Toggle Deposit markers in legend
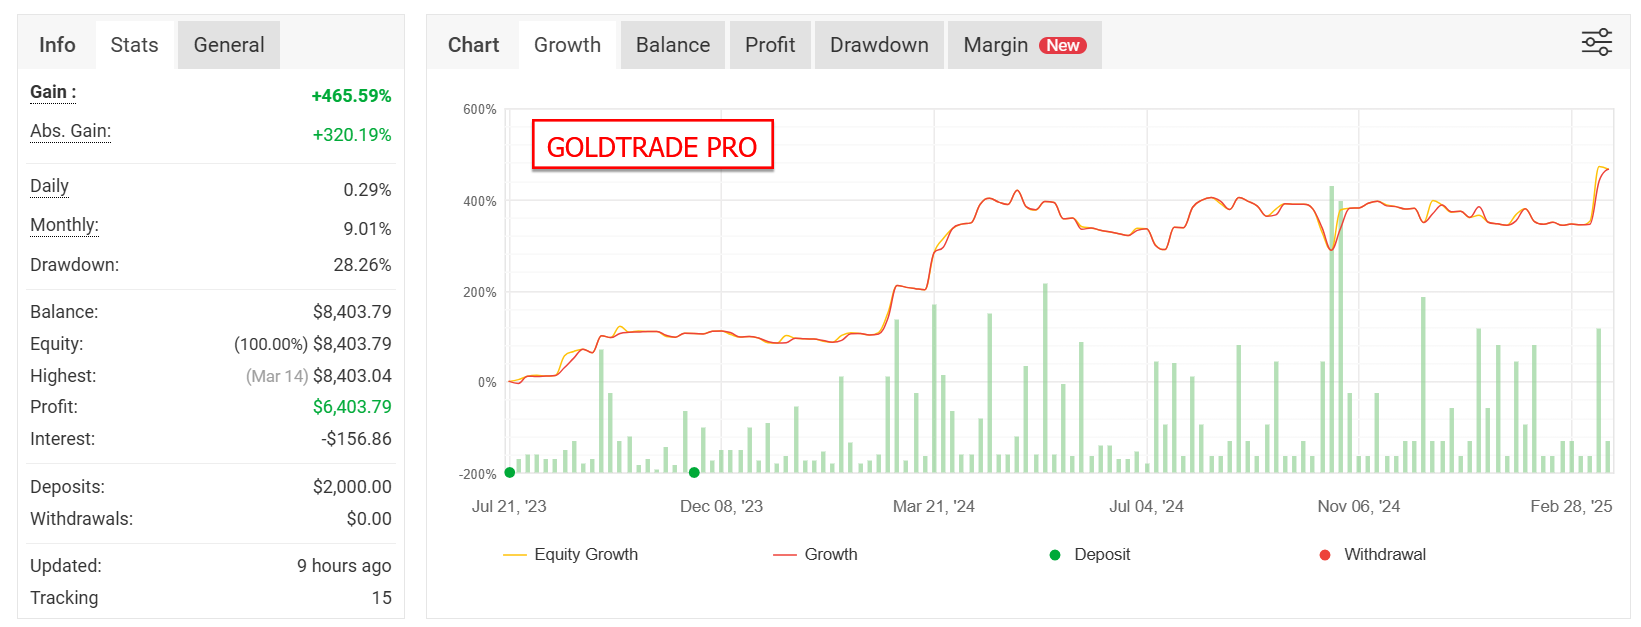Image resolution: width=1641 pixels, height=627 pixels. pos(1090,554)
